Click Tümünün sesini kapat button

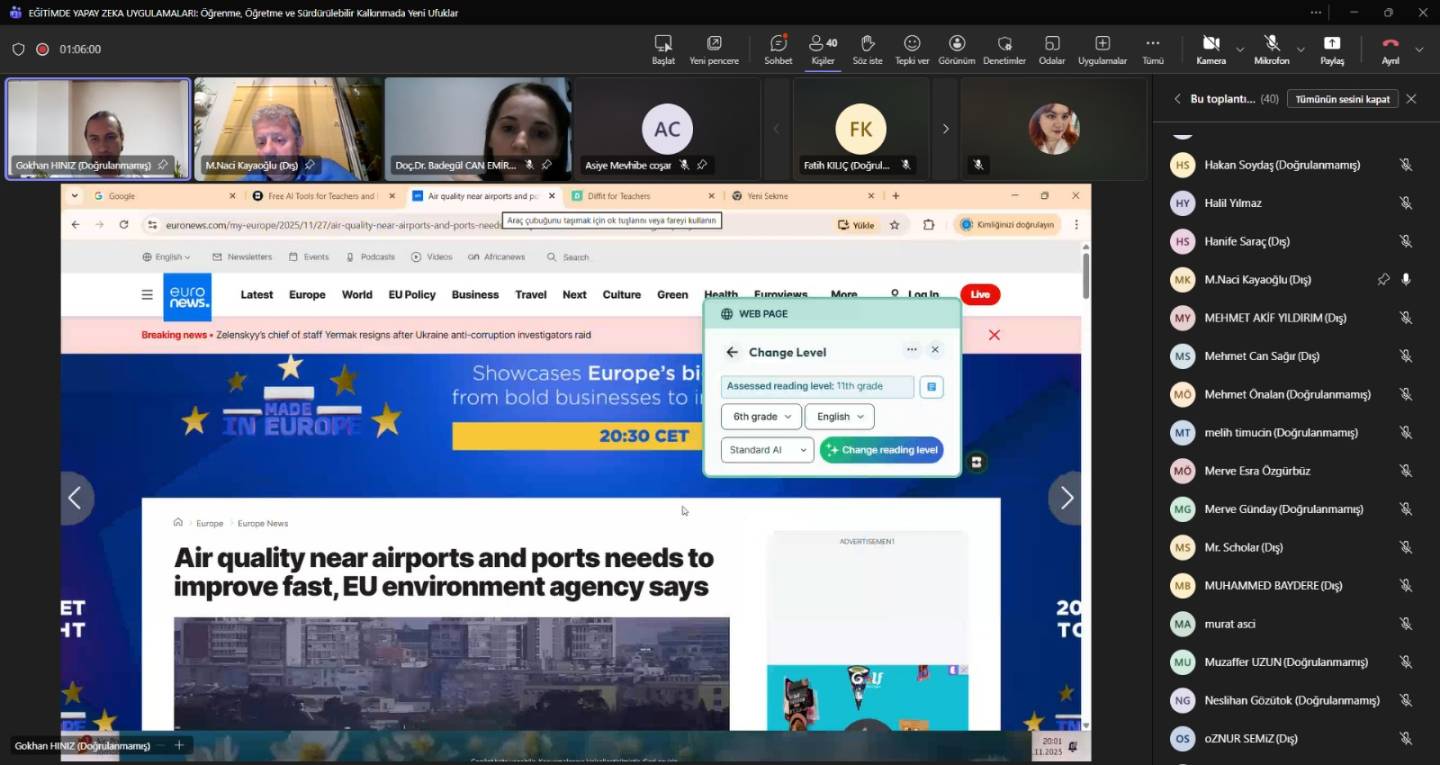[x=1341, y=99]
